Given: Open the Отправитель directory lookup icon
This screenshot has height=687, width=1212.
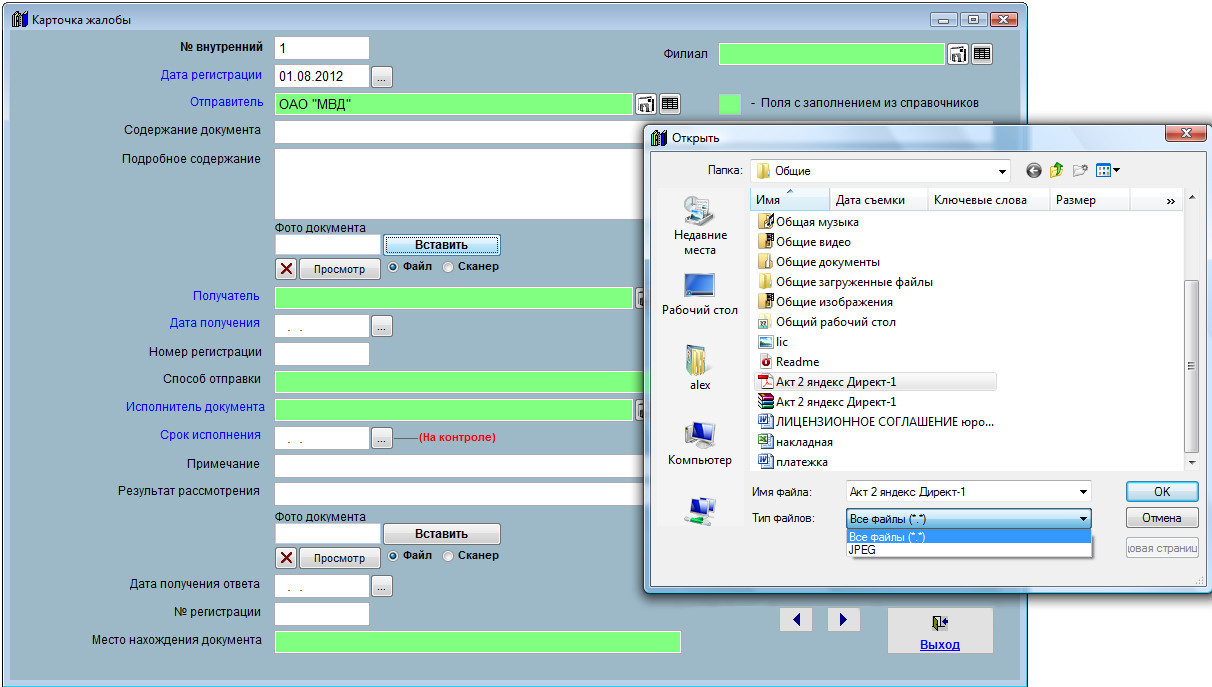Looking at the screenshot, I should pyautogui.click(x=646, y=103).
